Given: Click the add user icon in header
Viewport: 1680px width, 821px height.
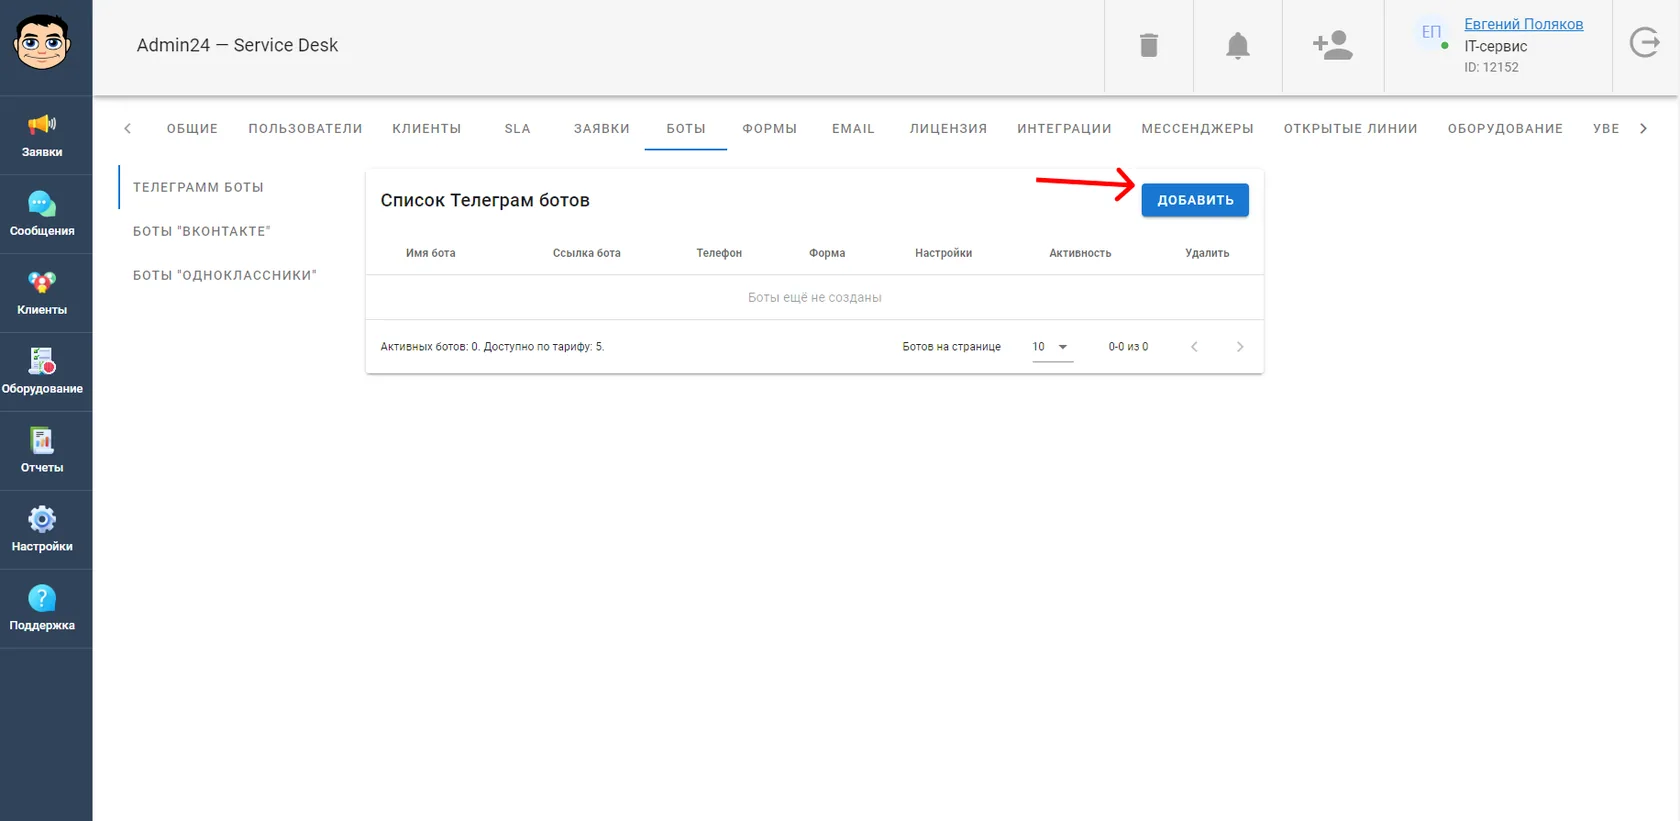Looking at the screenshot, I should 1333,45.
